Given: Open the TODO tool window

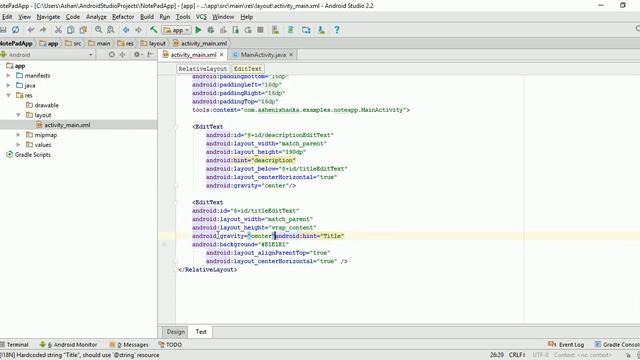Looking at the screenshot, I should 170,344.
